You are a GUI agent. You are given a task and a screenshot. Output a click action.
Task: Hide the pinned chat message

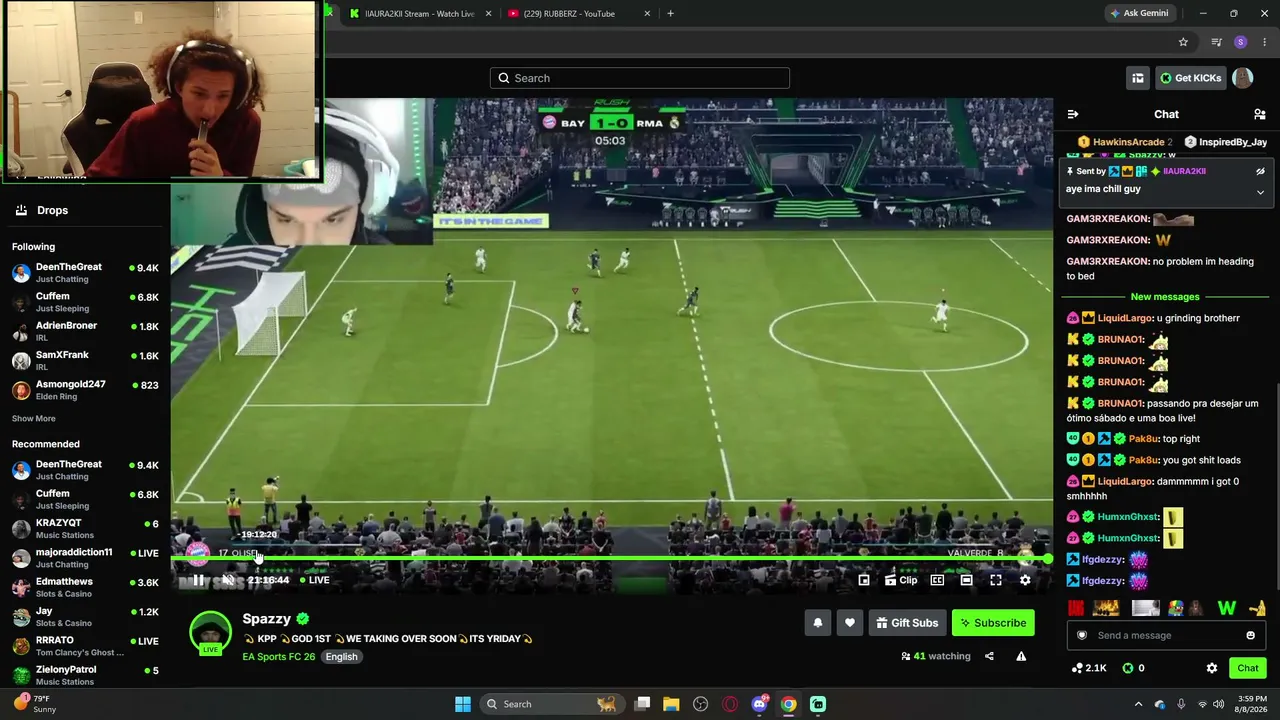point(1260,171)
